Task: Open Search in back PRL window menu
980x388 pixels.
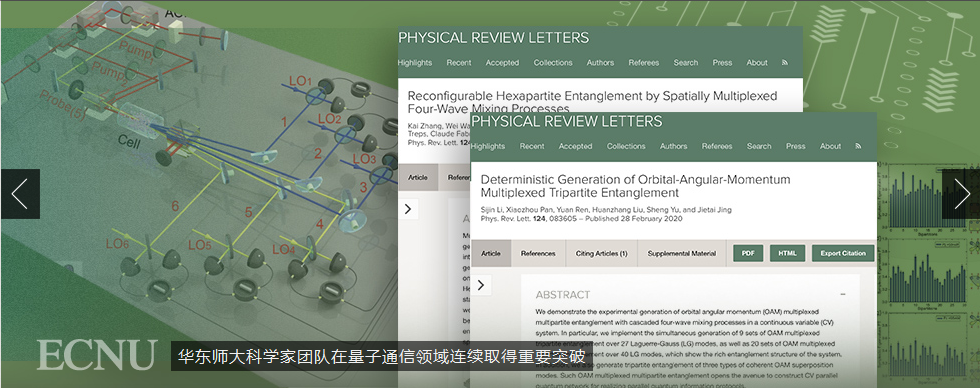Action: coord(686,62)
